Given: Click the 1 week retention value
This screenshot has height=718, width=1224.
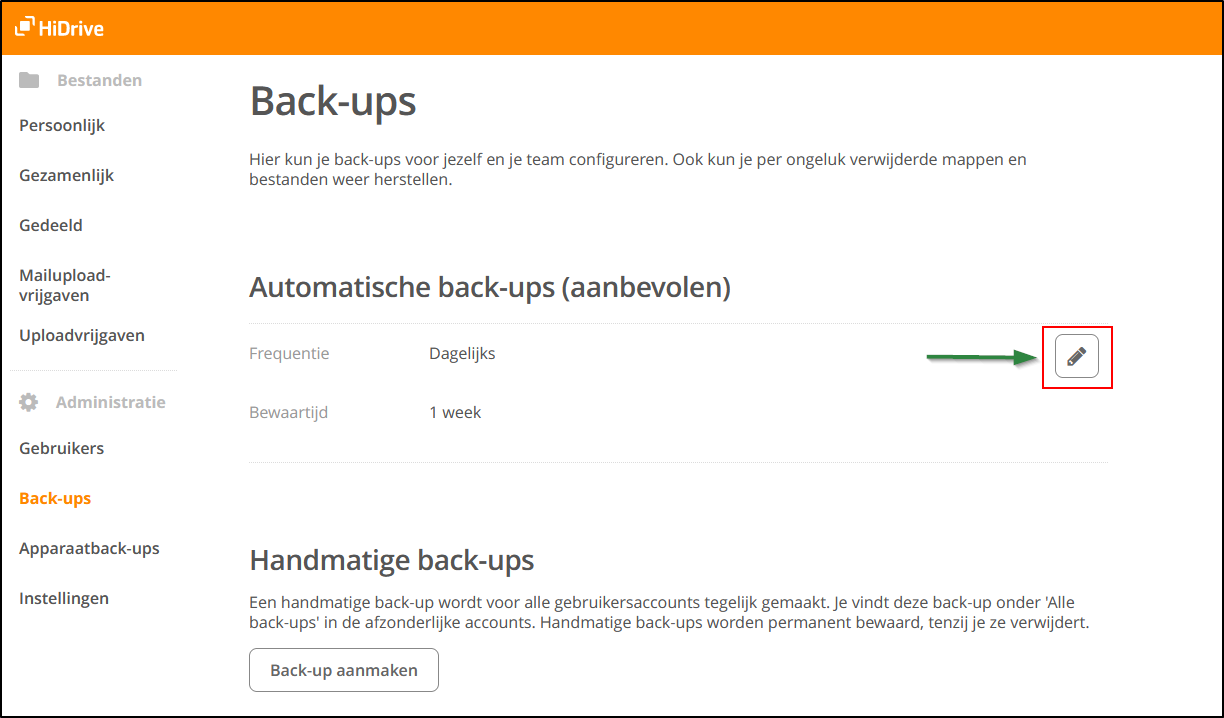Looking at the screenshot, I should pos(455,412).
